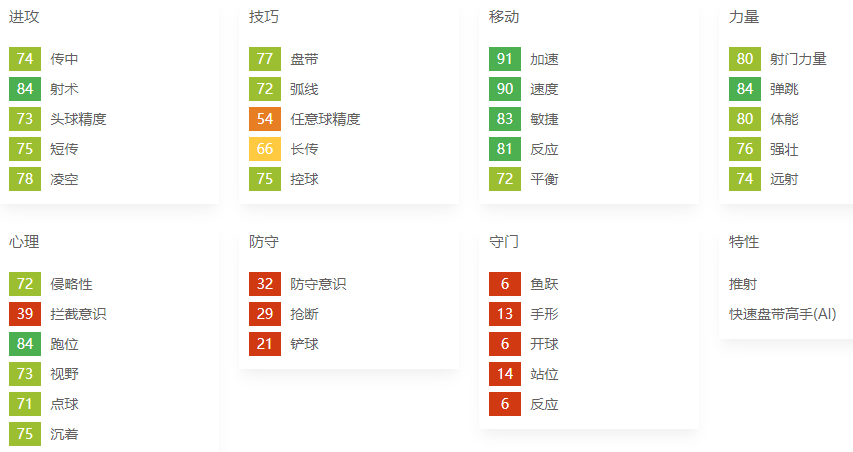Click the 推射 trait entry
This screenshot has width=853, height=452.
tap(743, 284)
